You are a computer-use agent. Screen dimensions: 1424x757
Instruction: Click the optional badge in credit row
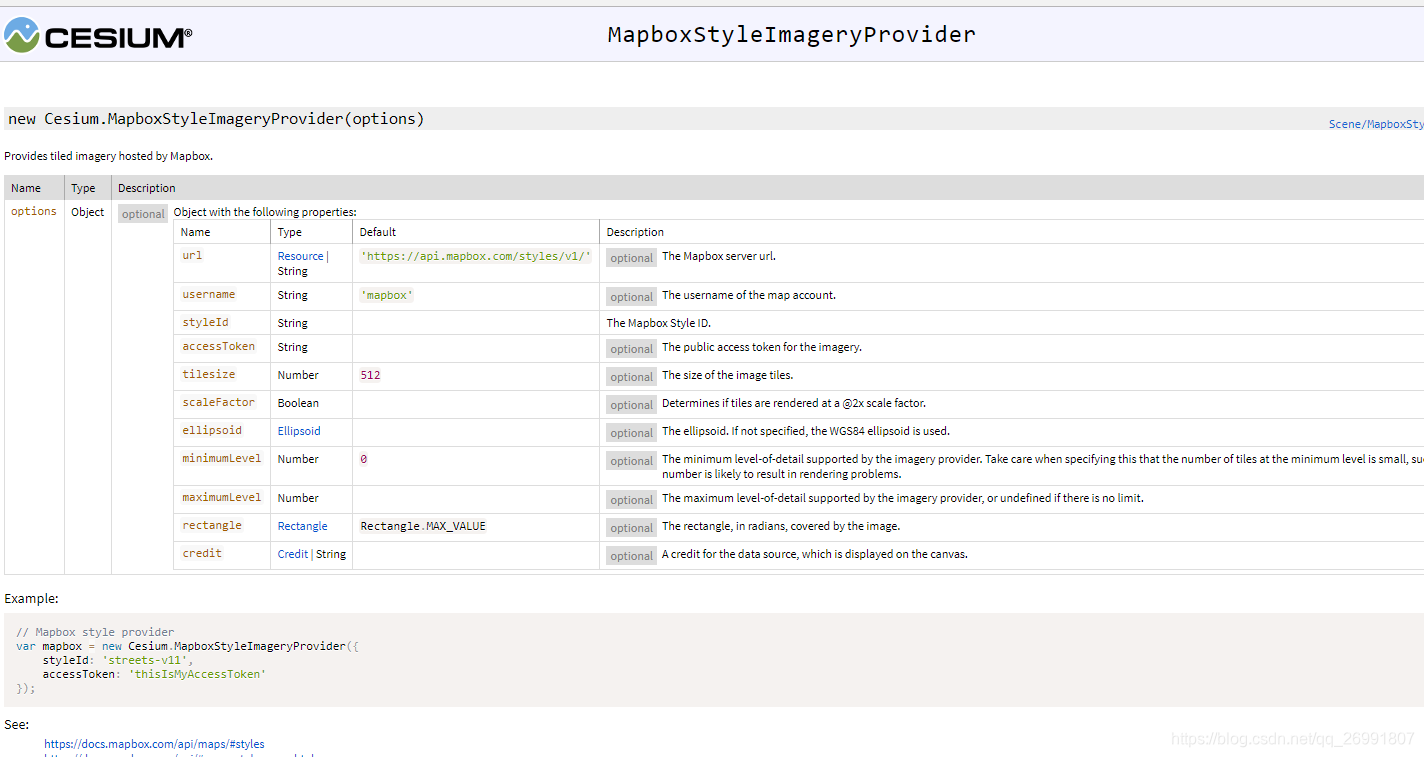[x=632, y=556]
